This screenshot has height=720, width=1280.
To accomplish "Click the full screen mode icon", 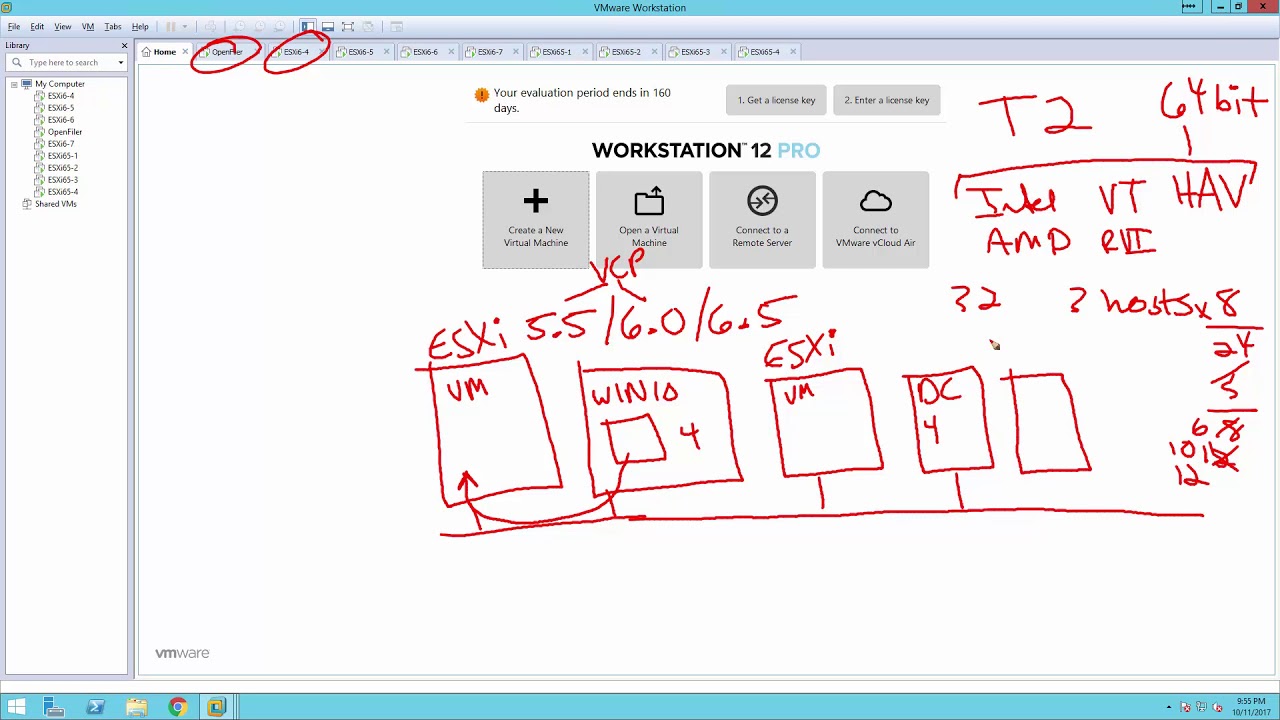I will click(348, 27).
